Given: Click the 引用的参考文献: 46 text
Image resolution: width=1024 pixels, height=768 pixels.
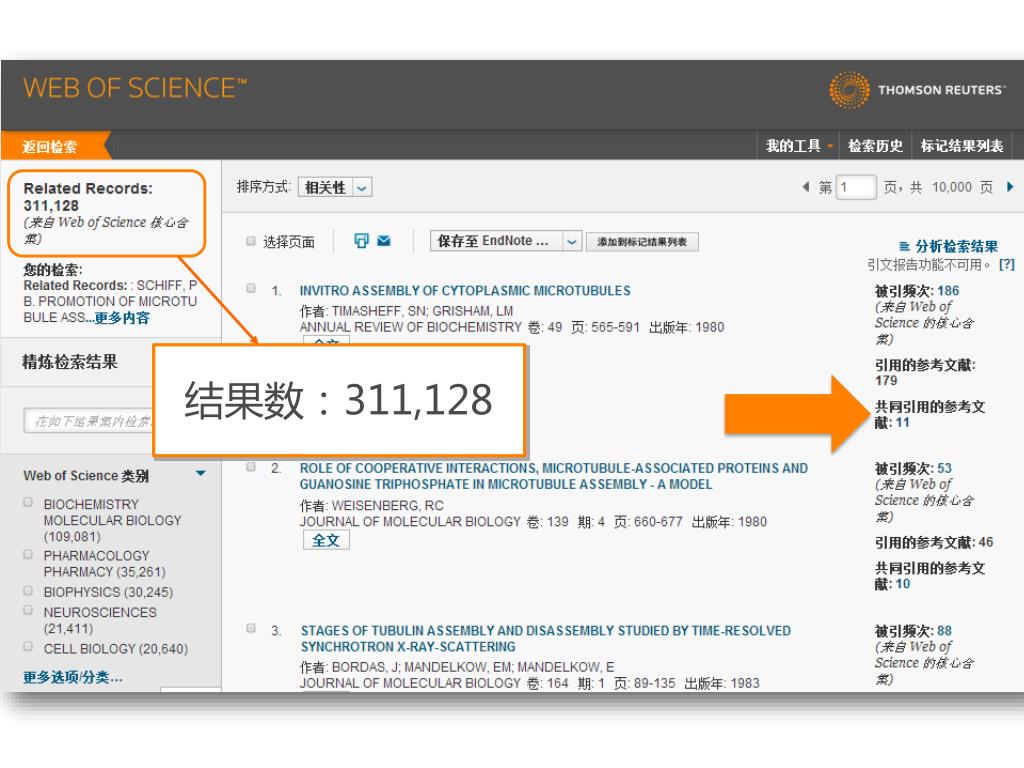Looking at the screenshot, I should pyautogui.click(x=934, y=542).
